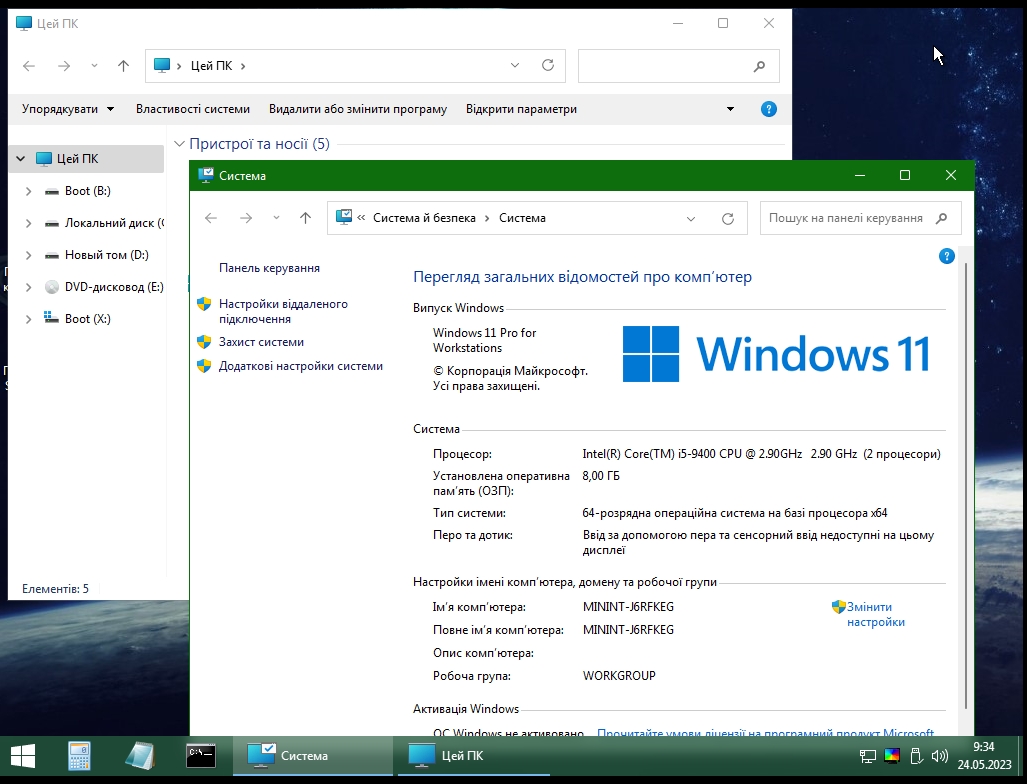Viewport: 1027px width, 784px height.
Task: Click the search magnifier in Цей ПК window
Action: 760,65
